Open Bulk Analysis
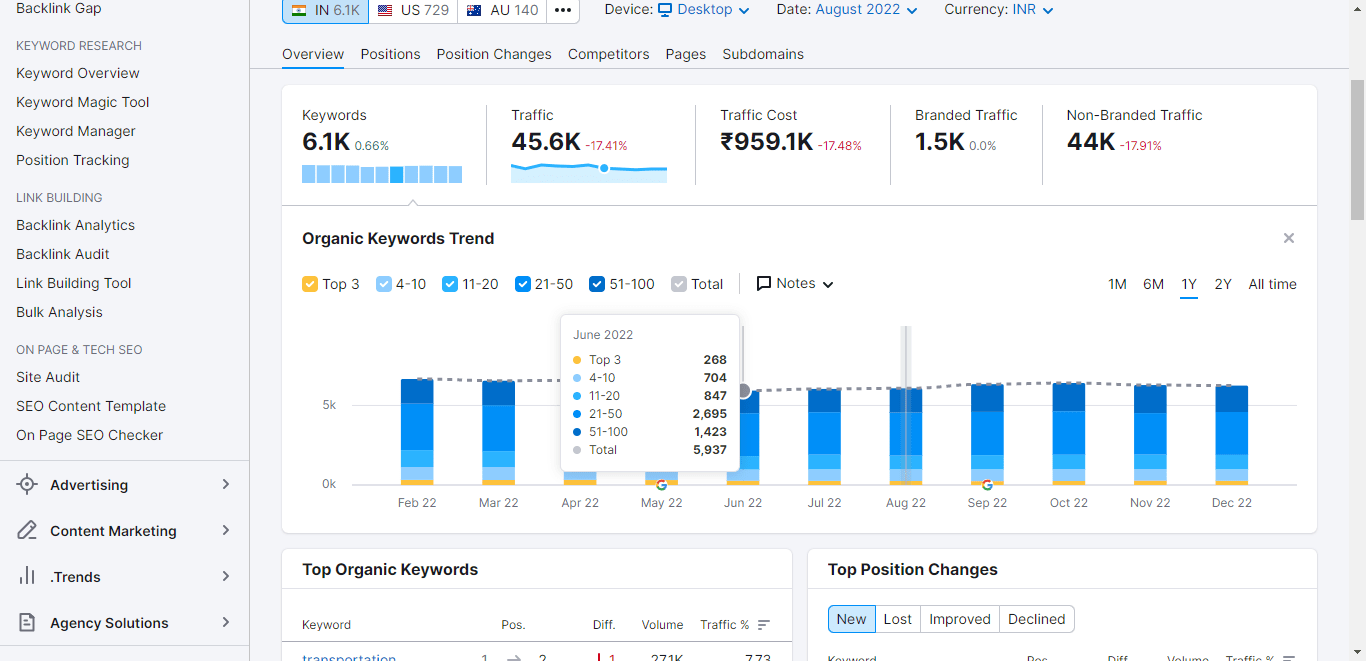The image size is (1366, 661). (x=60, y=312)
